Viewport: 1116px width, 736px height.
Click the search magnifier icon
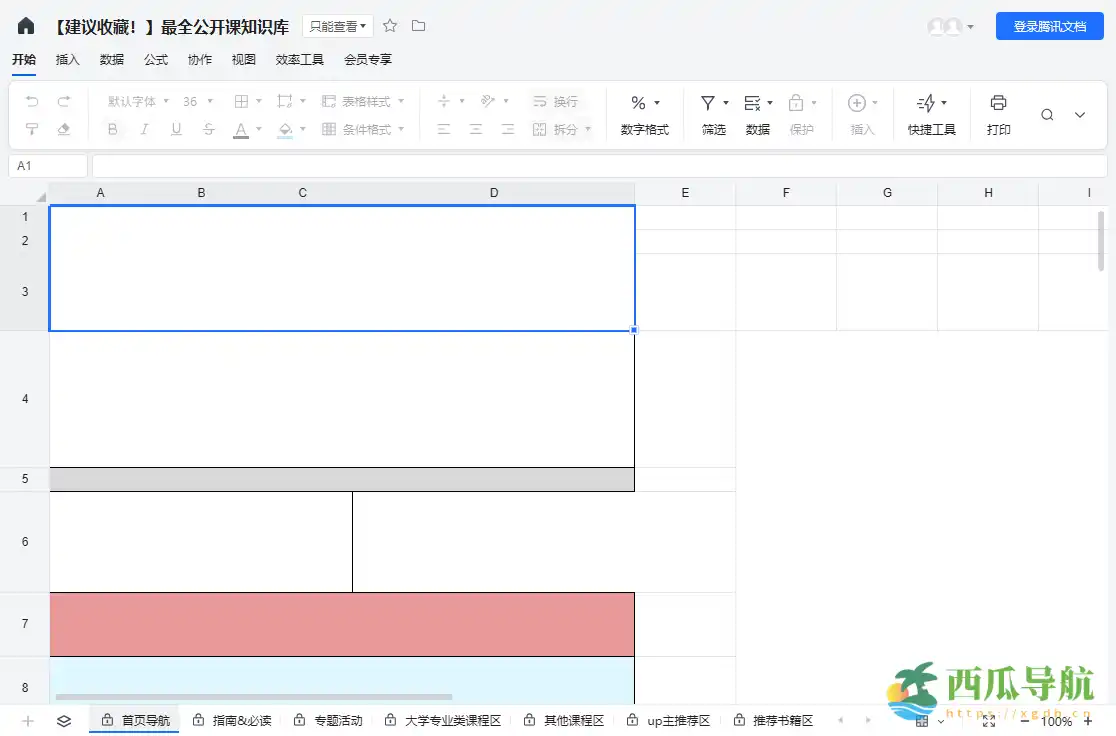[x=1047, y=114]
